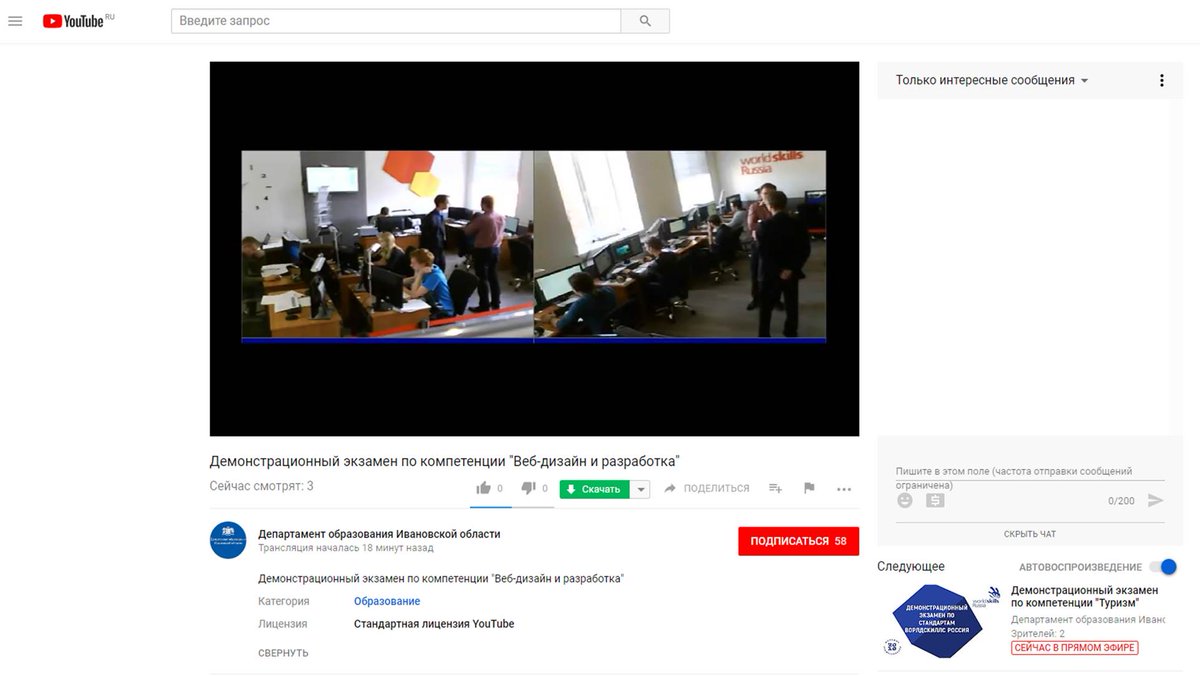Viewport: 1200px width, 676px height.
Task: Click the green Скачать download button
Action: tap(594, 489)
